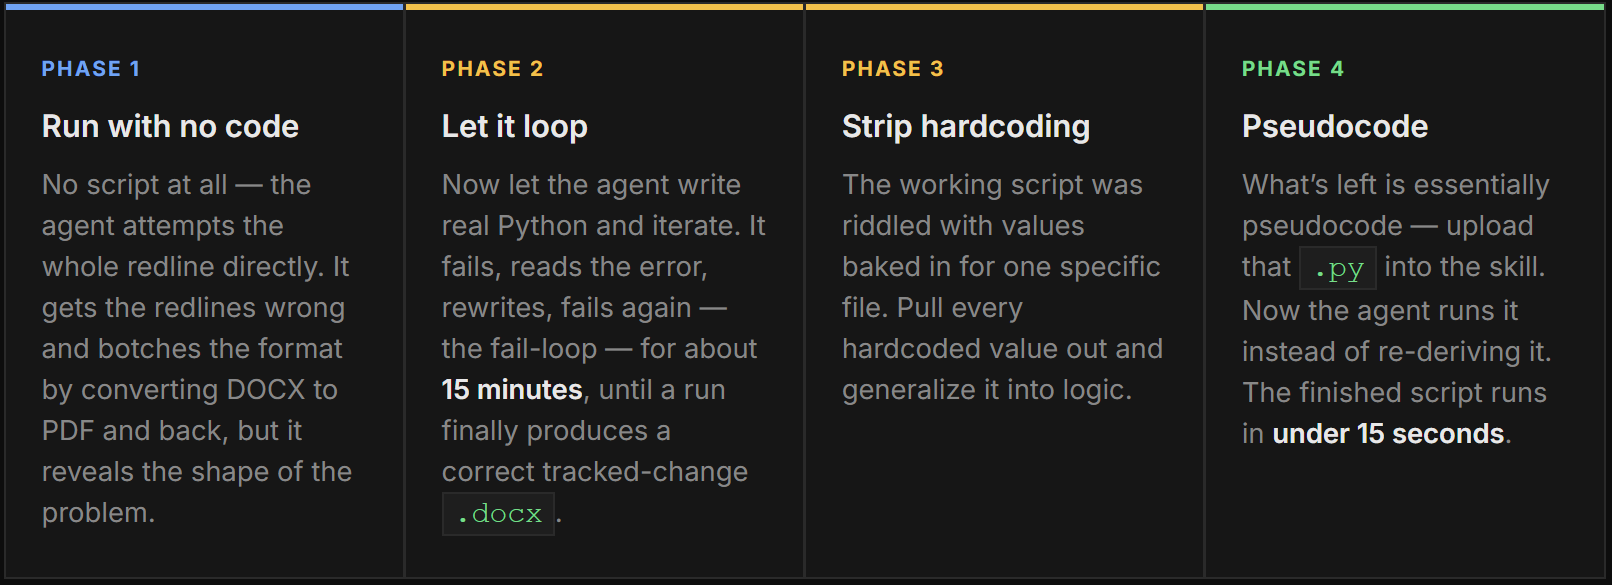Click the yellow bar above Phase 2
The image size is (1612, 585).
pyautogui.click(x=604, y=7)
